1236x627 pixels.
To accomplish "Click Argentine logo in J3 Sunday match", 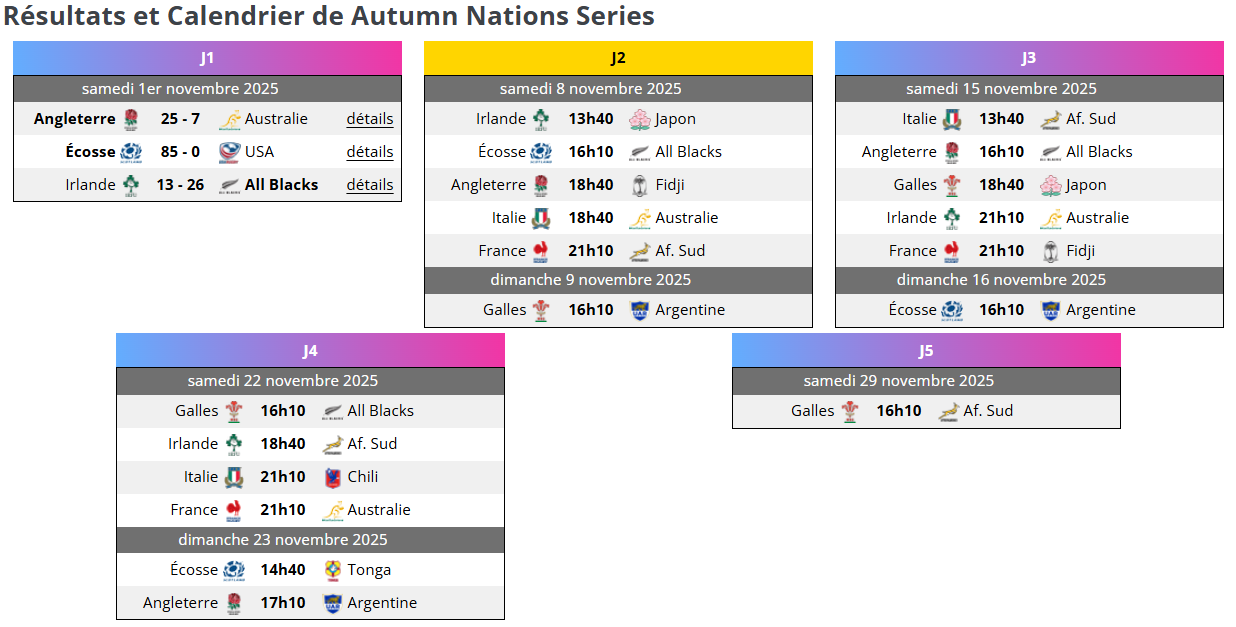I will point(1051,310).
